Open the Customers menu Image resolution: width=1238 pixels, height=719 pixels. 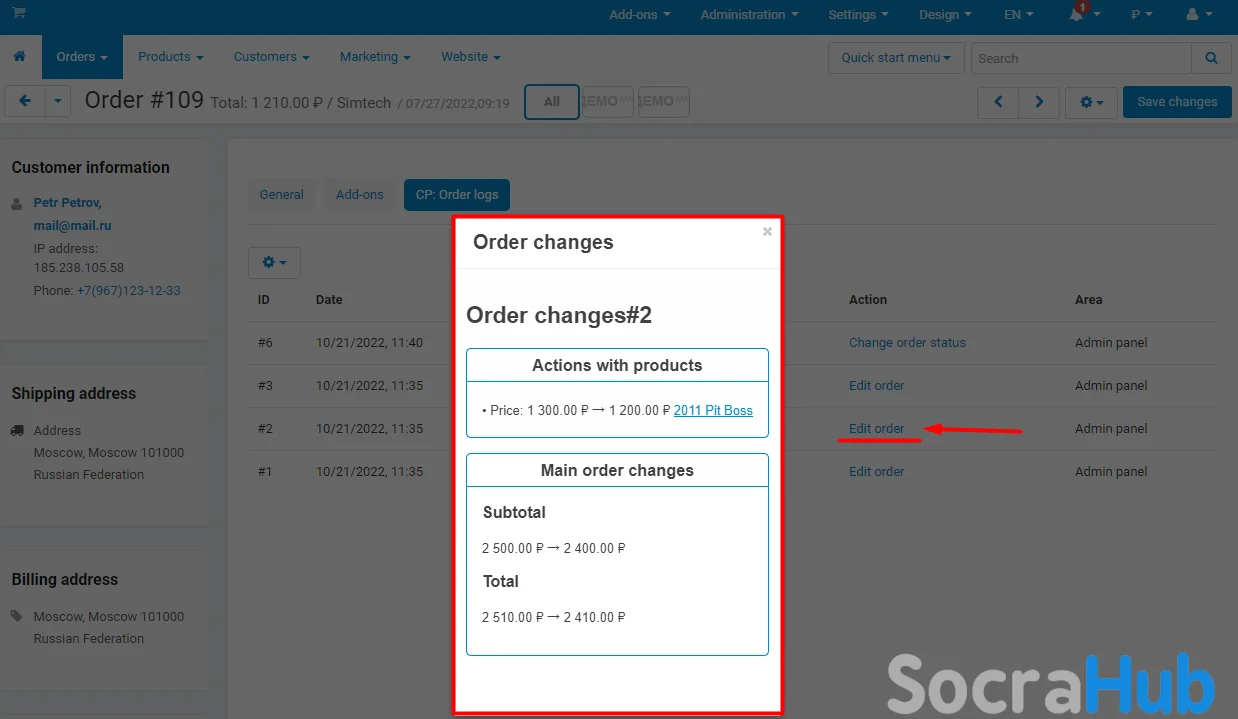point(272,57)
